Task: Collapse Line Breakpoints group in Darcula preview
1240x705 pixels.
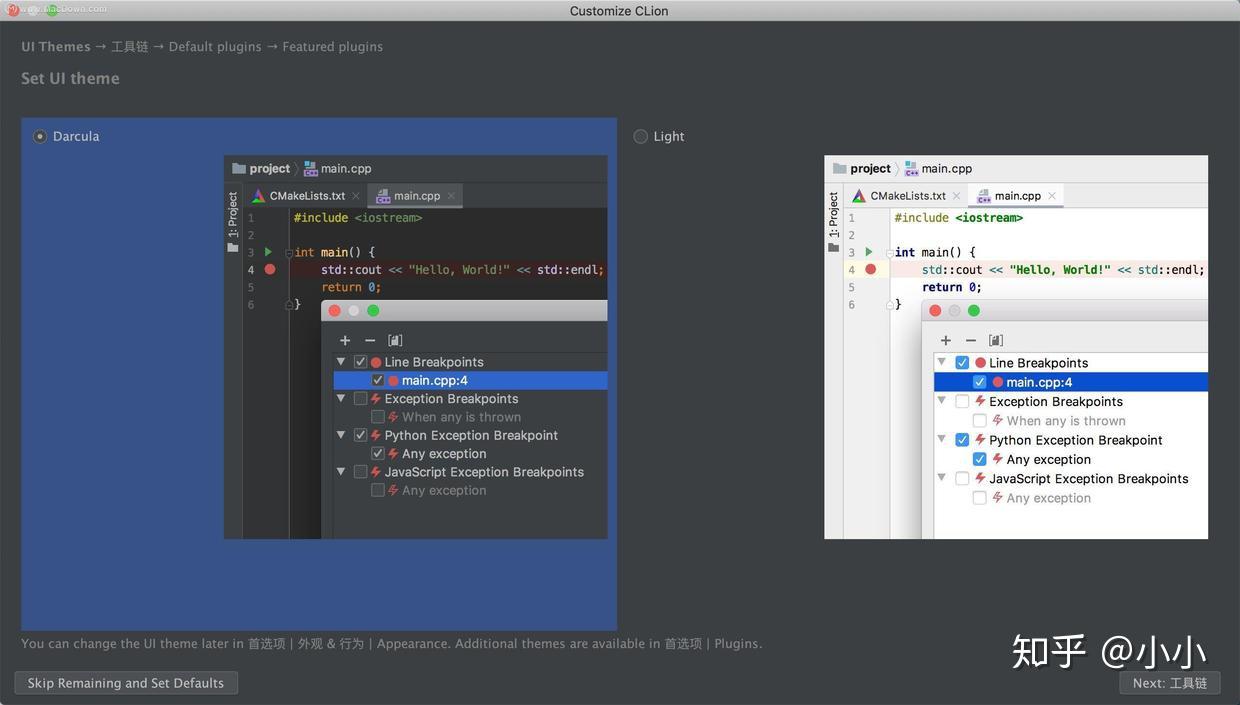Action: coord(341,362)
